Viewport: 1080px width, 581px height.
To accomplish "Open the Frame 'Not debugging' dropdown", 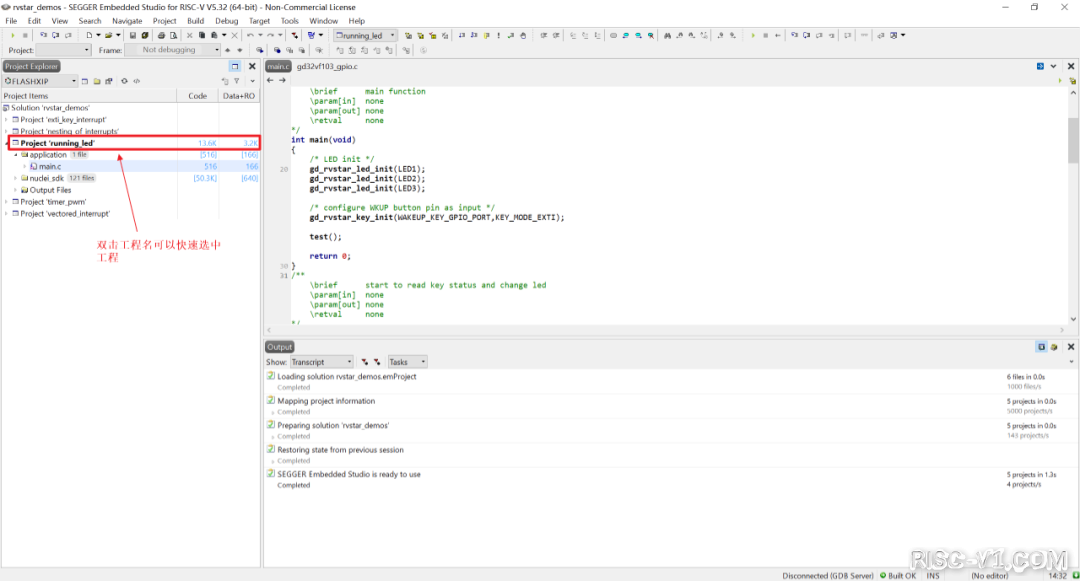I will tap(173, 50).
